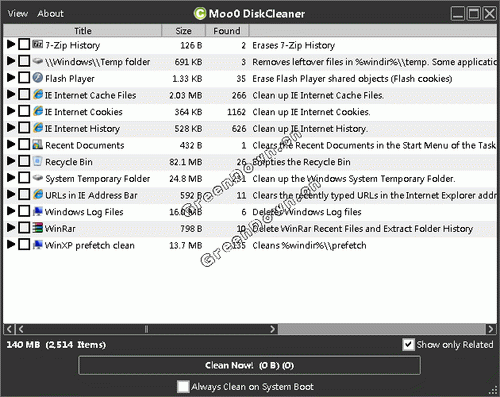Click the URLs in IE Address Bar icon
Image resolution: width=500 pixels, height=397 pixels.
point(38,194)
